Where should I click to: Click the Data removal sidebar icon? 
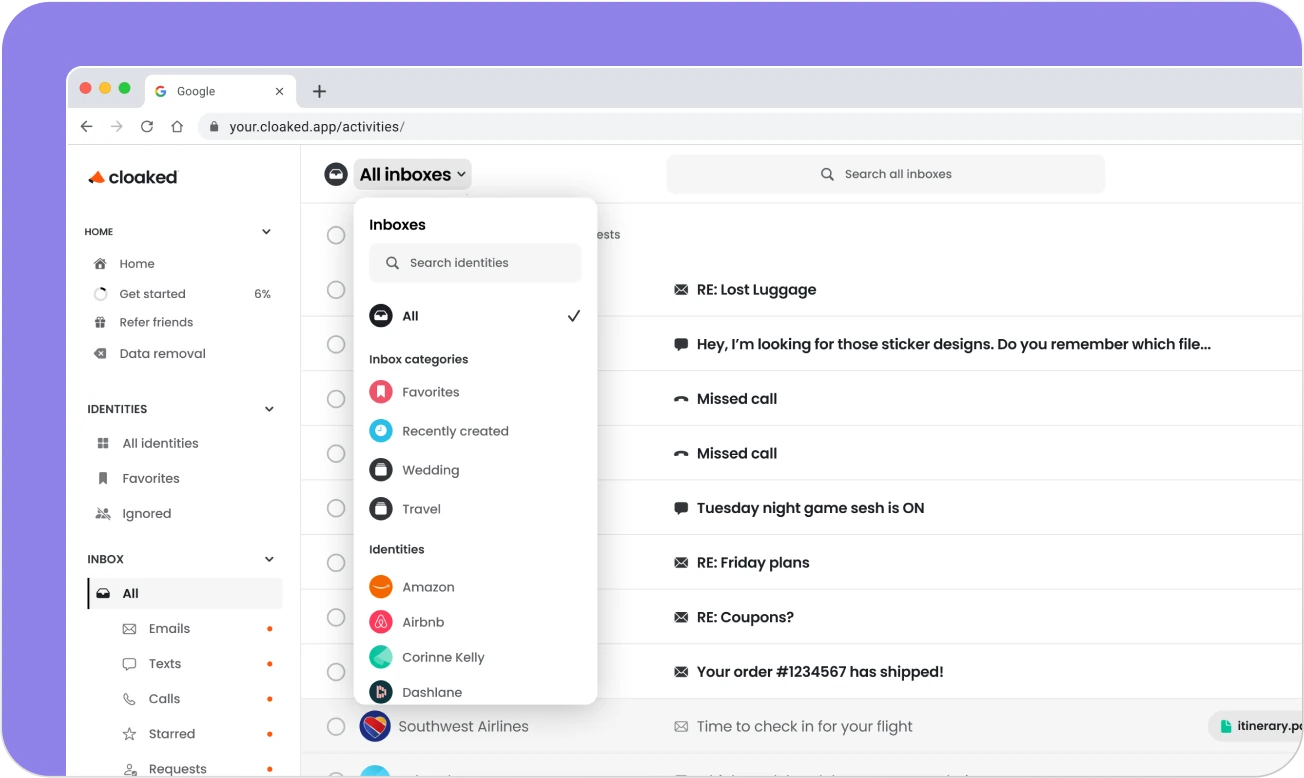pos(99,353)
